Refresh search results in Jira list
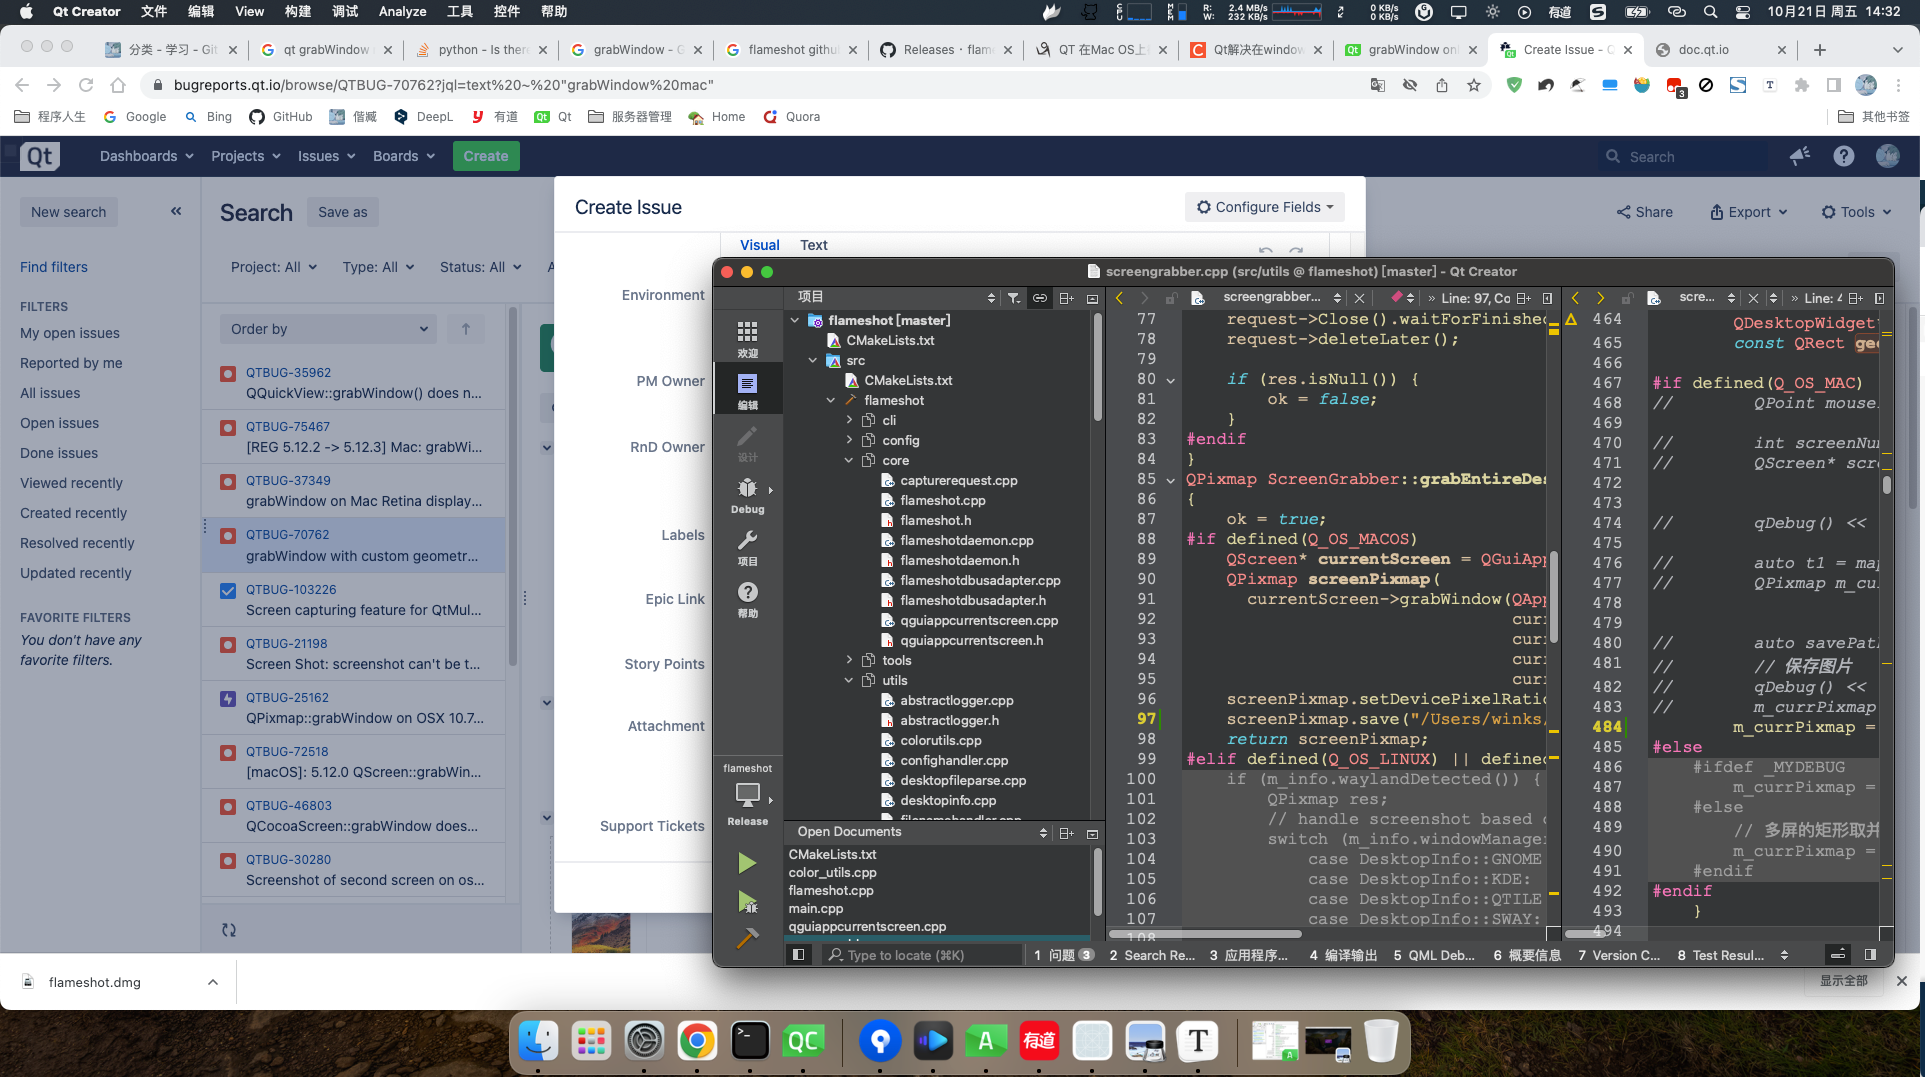The width and height of the screenshot is (1925, 1077). 229,930
